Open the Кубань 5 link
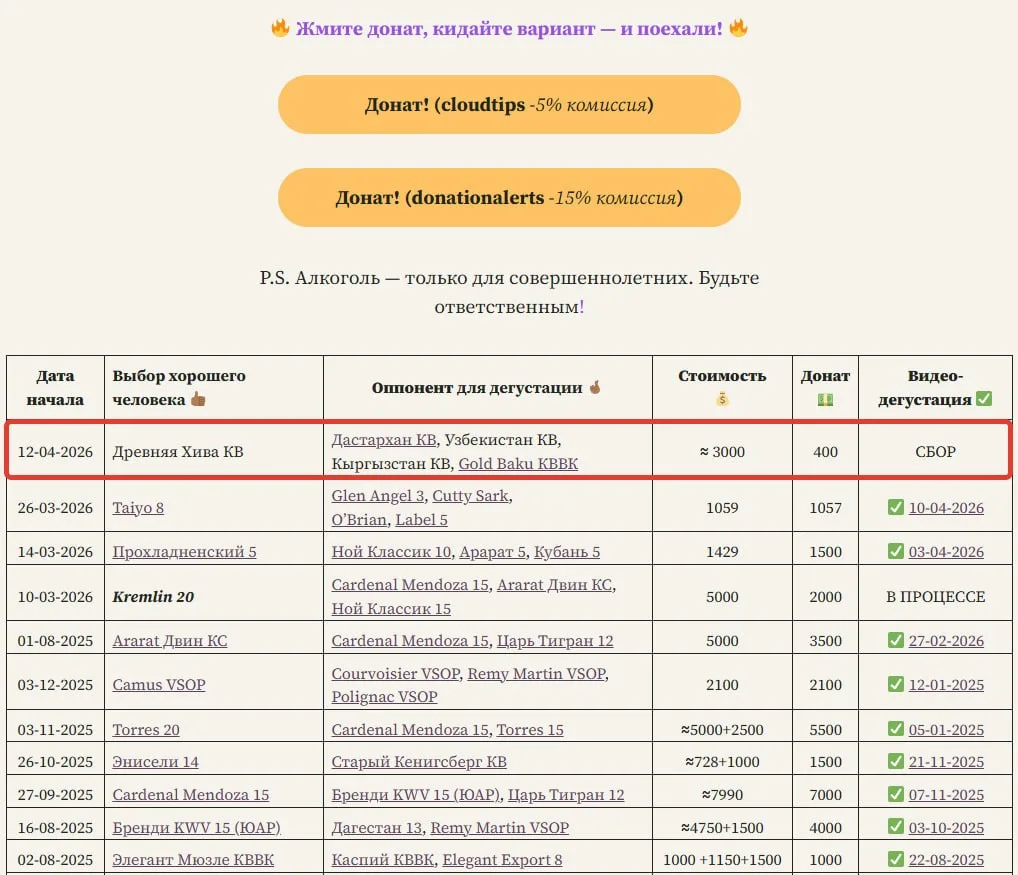 (567, 552)
